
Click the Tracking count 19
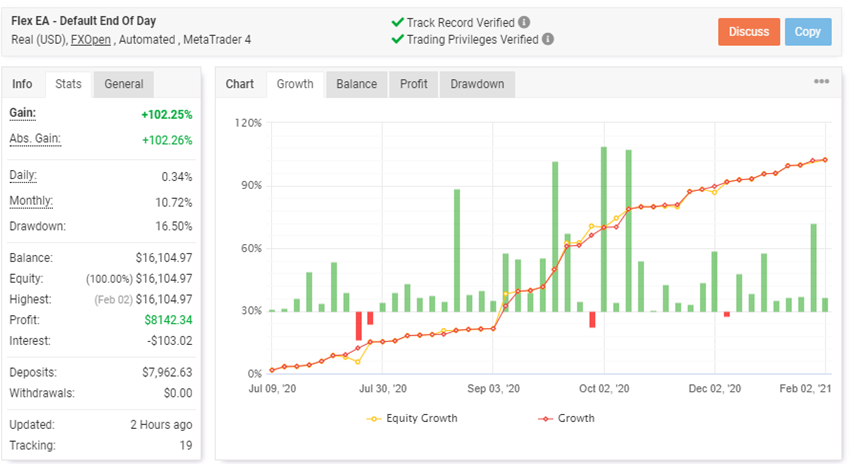coord(186,445)
